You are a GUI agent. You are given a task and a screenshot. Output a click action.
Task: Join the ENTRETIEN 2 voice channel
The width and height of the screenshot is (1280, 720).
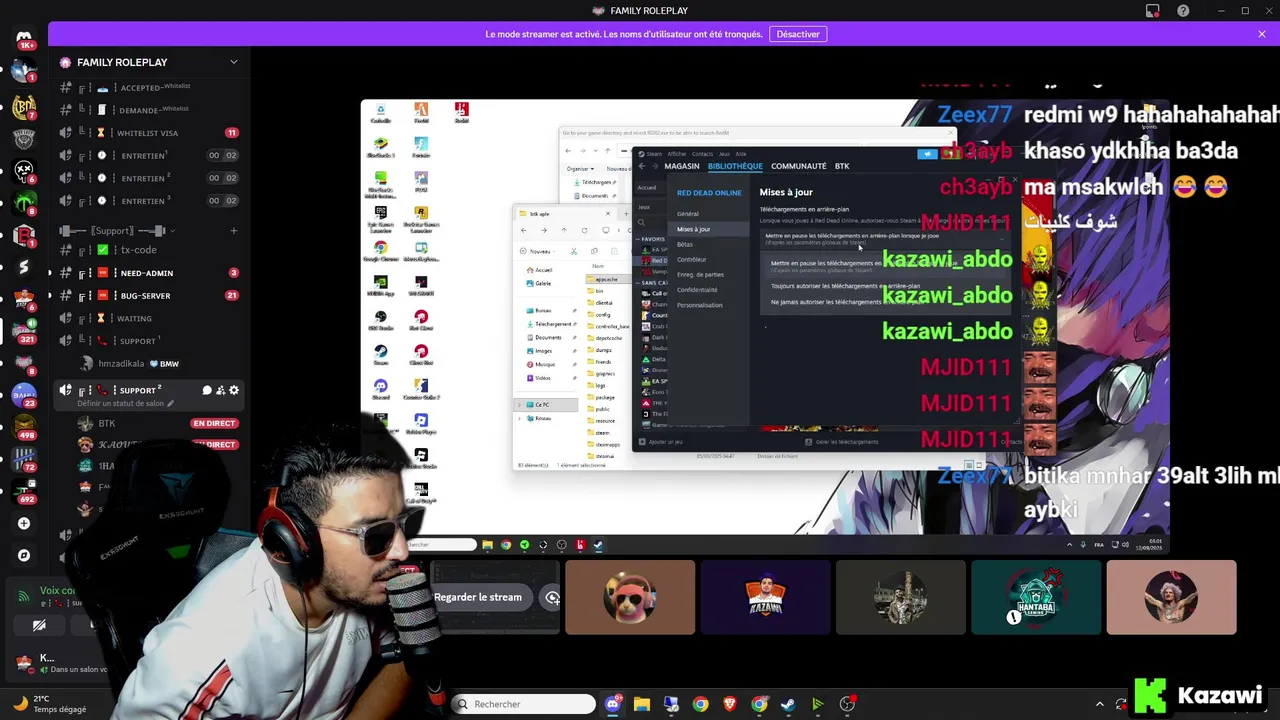coord(150,178)
